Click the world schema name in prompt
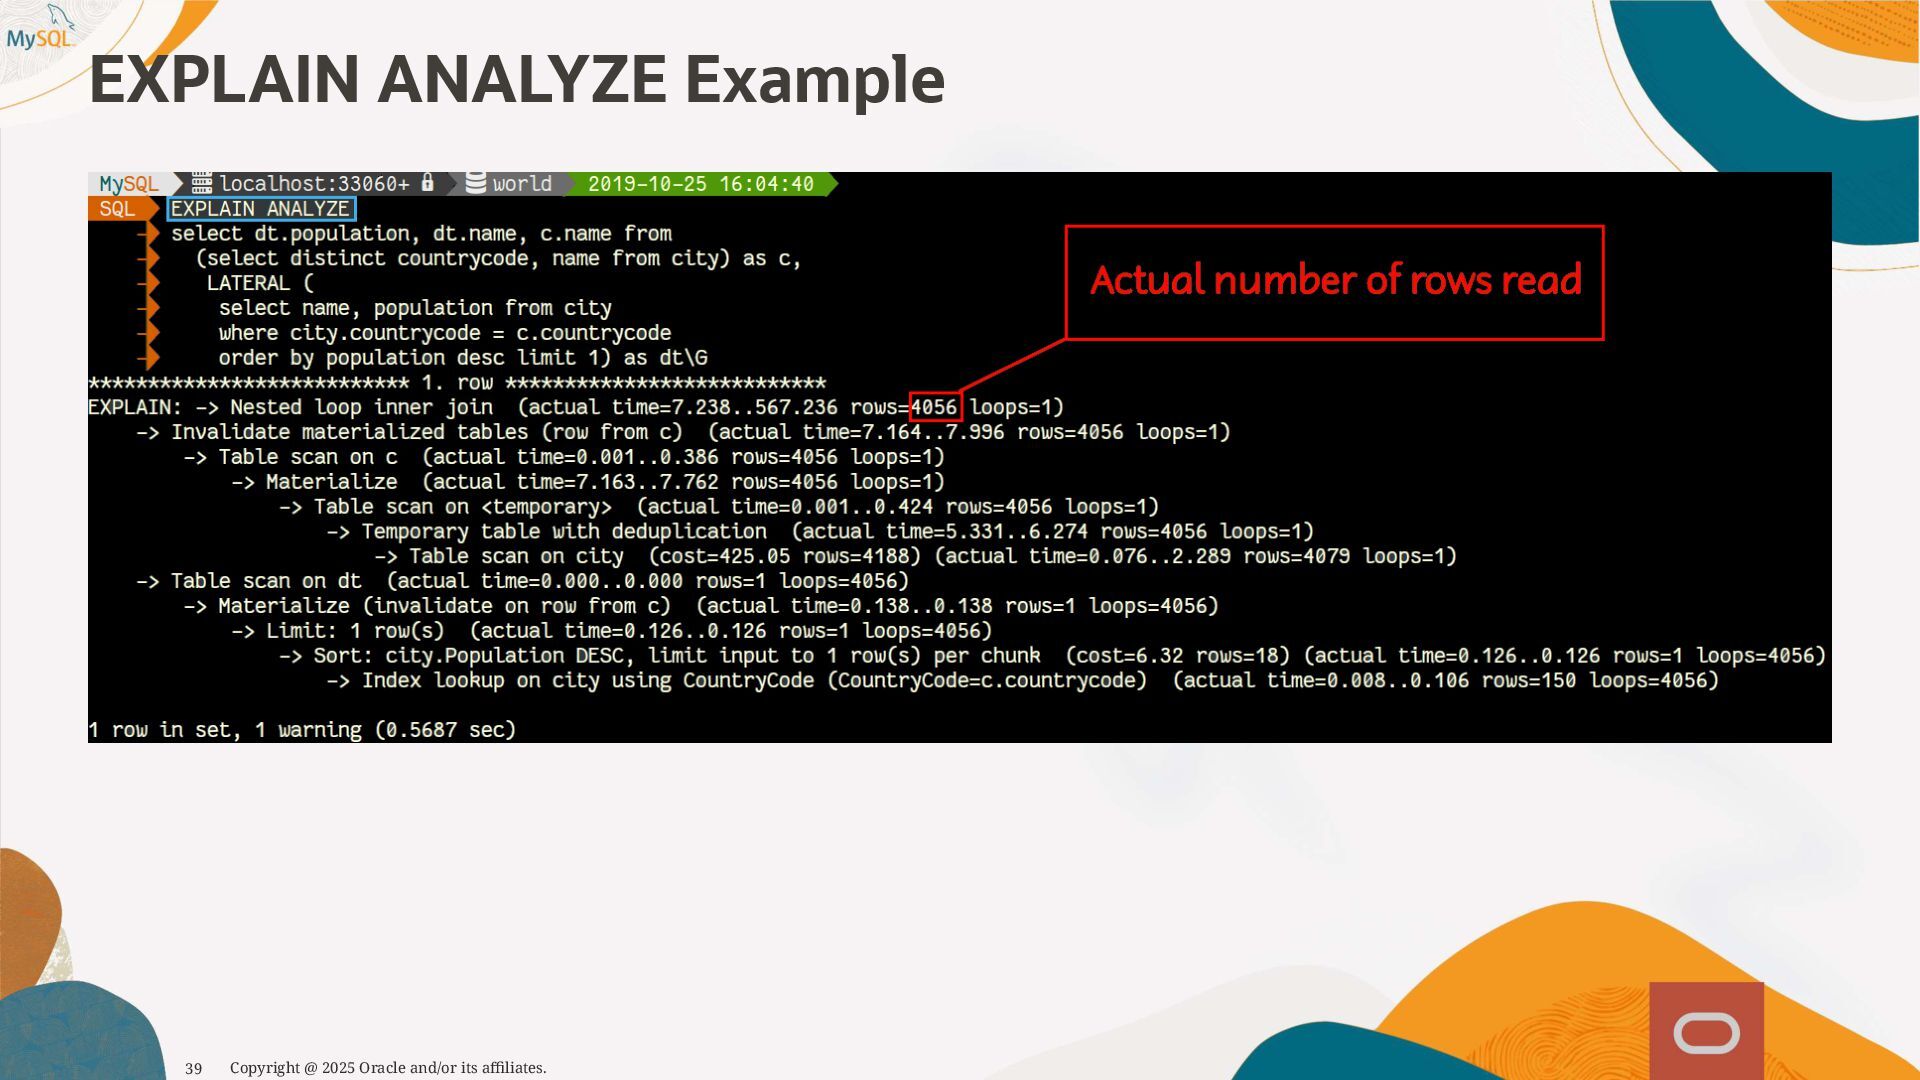Image resolution: width=1920 pixels, height=1080 pixels. (522, 184)
